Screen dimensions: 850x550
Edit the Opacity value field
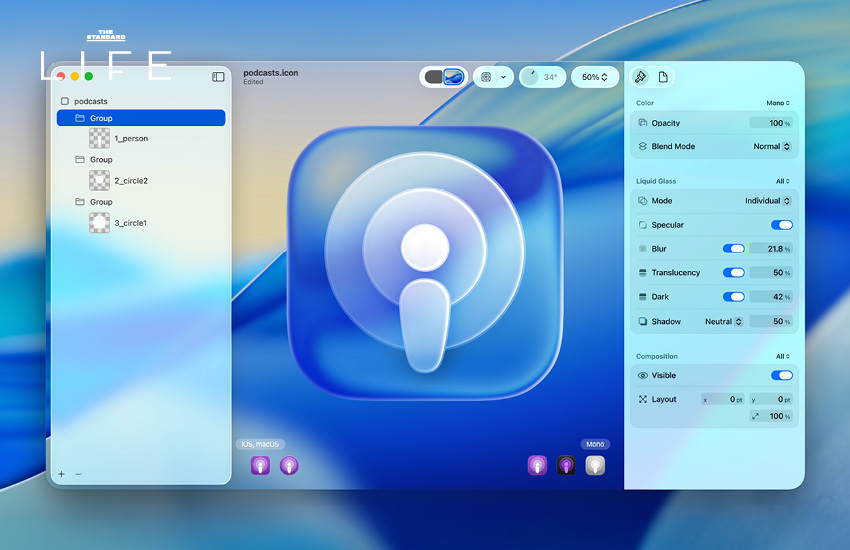tap(771, 123)
